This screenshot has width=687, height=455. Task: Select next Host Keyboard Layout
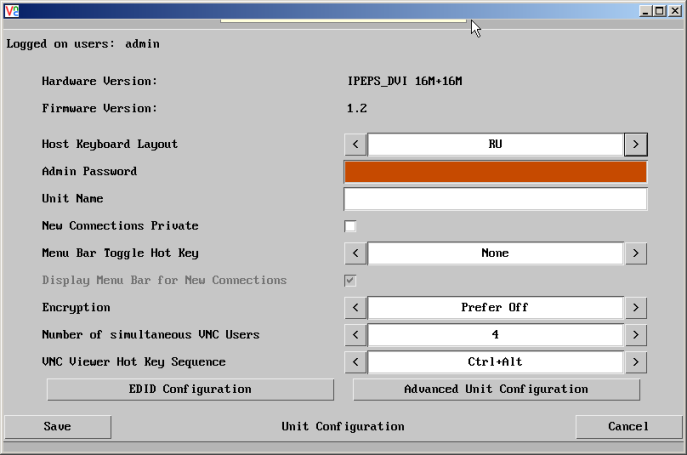pos(636,144)
